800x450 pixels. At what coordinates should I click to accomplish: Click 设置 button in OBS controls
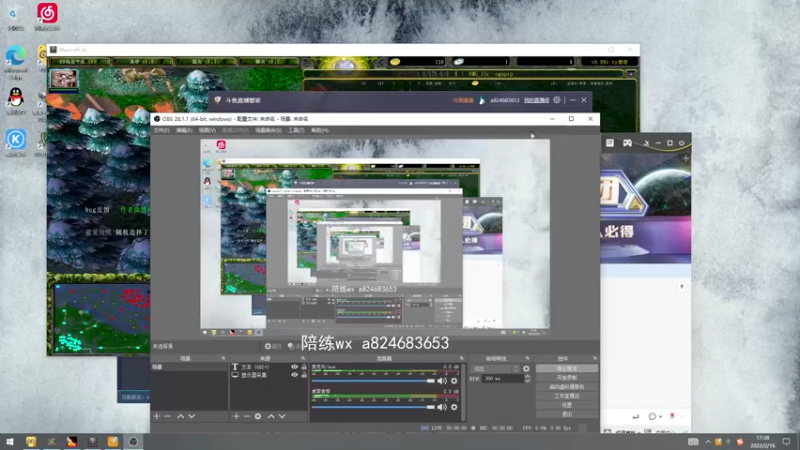567,405
